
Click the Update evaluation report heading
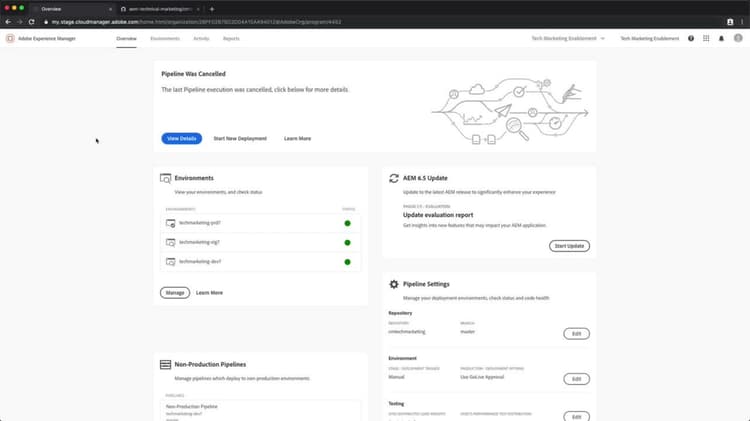[438, 215]
